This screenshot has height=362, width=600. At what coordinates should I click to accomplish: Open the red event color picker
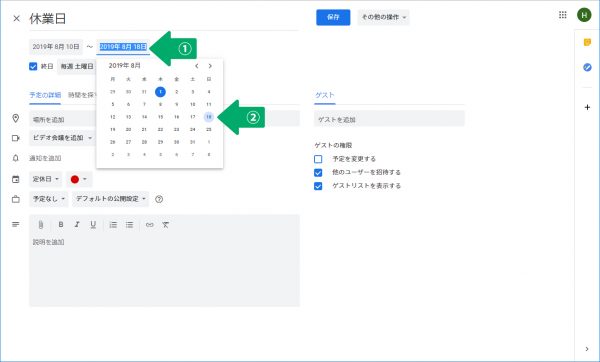(x=79, y=179)
